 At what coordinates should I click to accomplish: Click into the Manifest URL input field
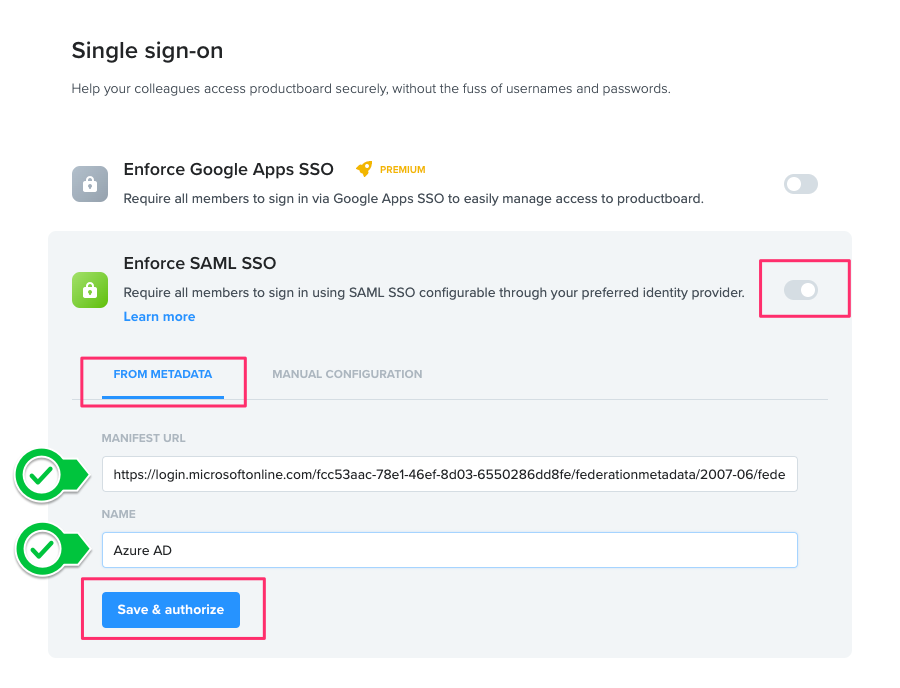point(449,475)
